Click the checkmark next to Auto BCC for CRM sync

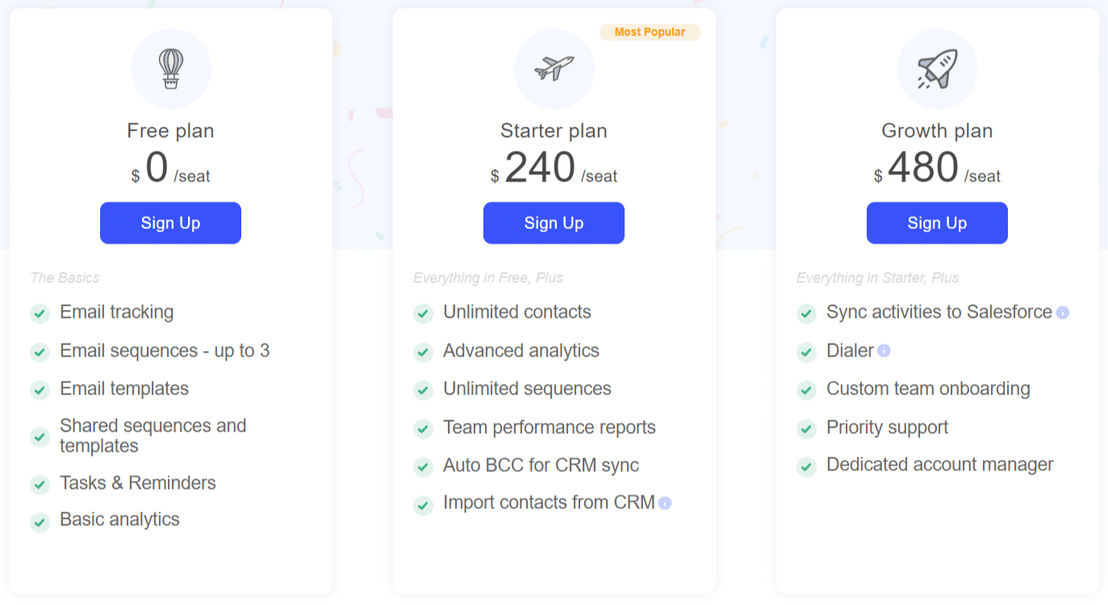coord(423,466)
